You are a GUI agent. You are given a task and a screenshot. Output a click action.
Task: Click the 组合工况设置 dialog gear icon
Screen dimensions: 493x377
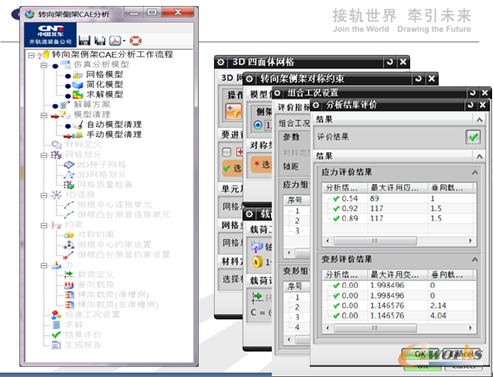tap(277, 93)
